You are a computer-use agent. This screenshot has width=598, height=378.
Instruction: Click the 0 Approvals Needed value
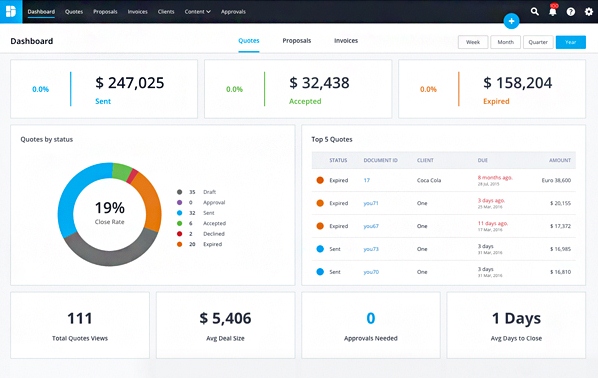(x=371, y=318)
